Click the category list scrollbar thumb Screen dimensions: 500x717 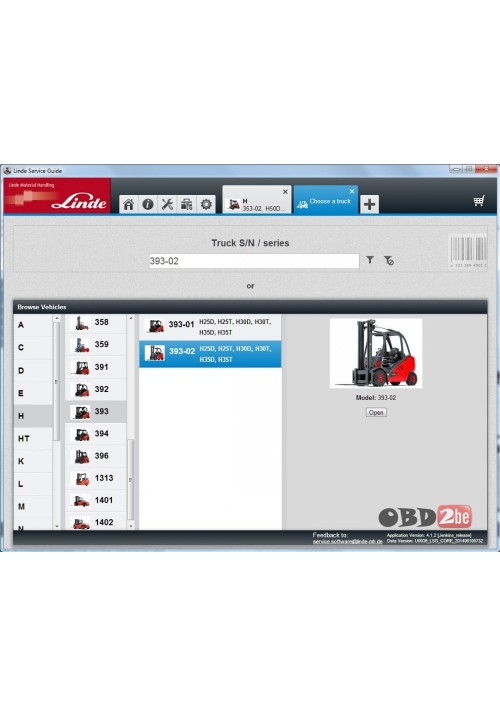click(x=57, y=381)
